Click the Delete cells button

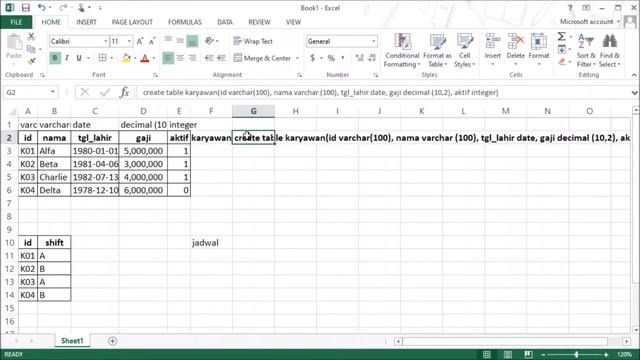tap(516, 50)
